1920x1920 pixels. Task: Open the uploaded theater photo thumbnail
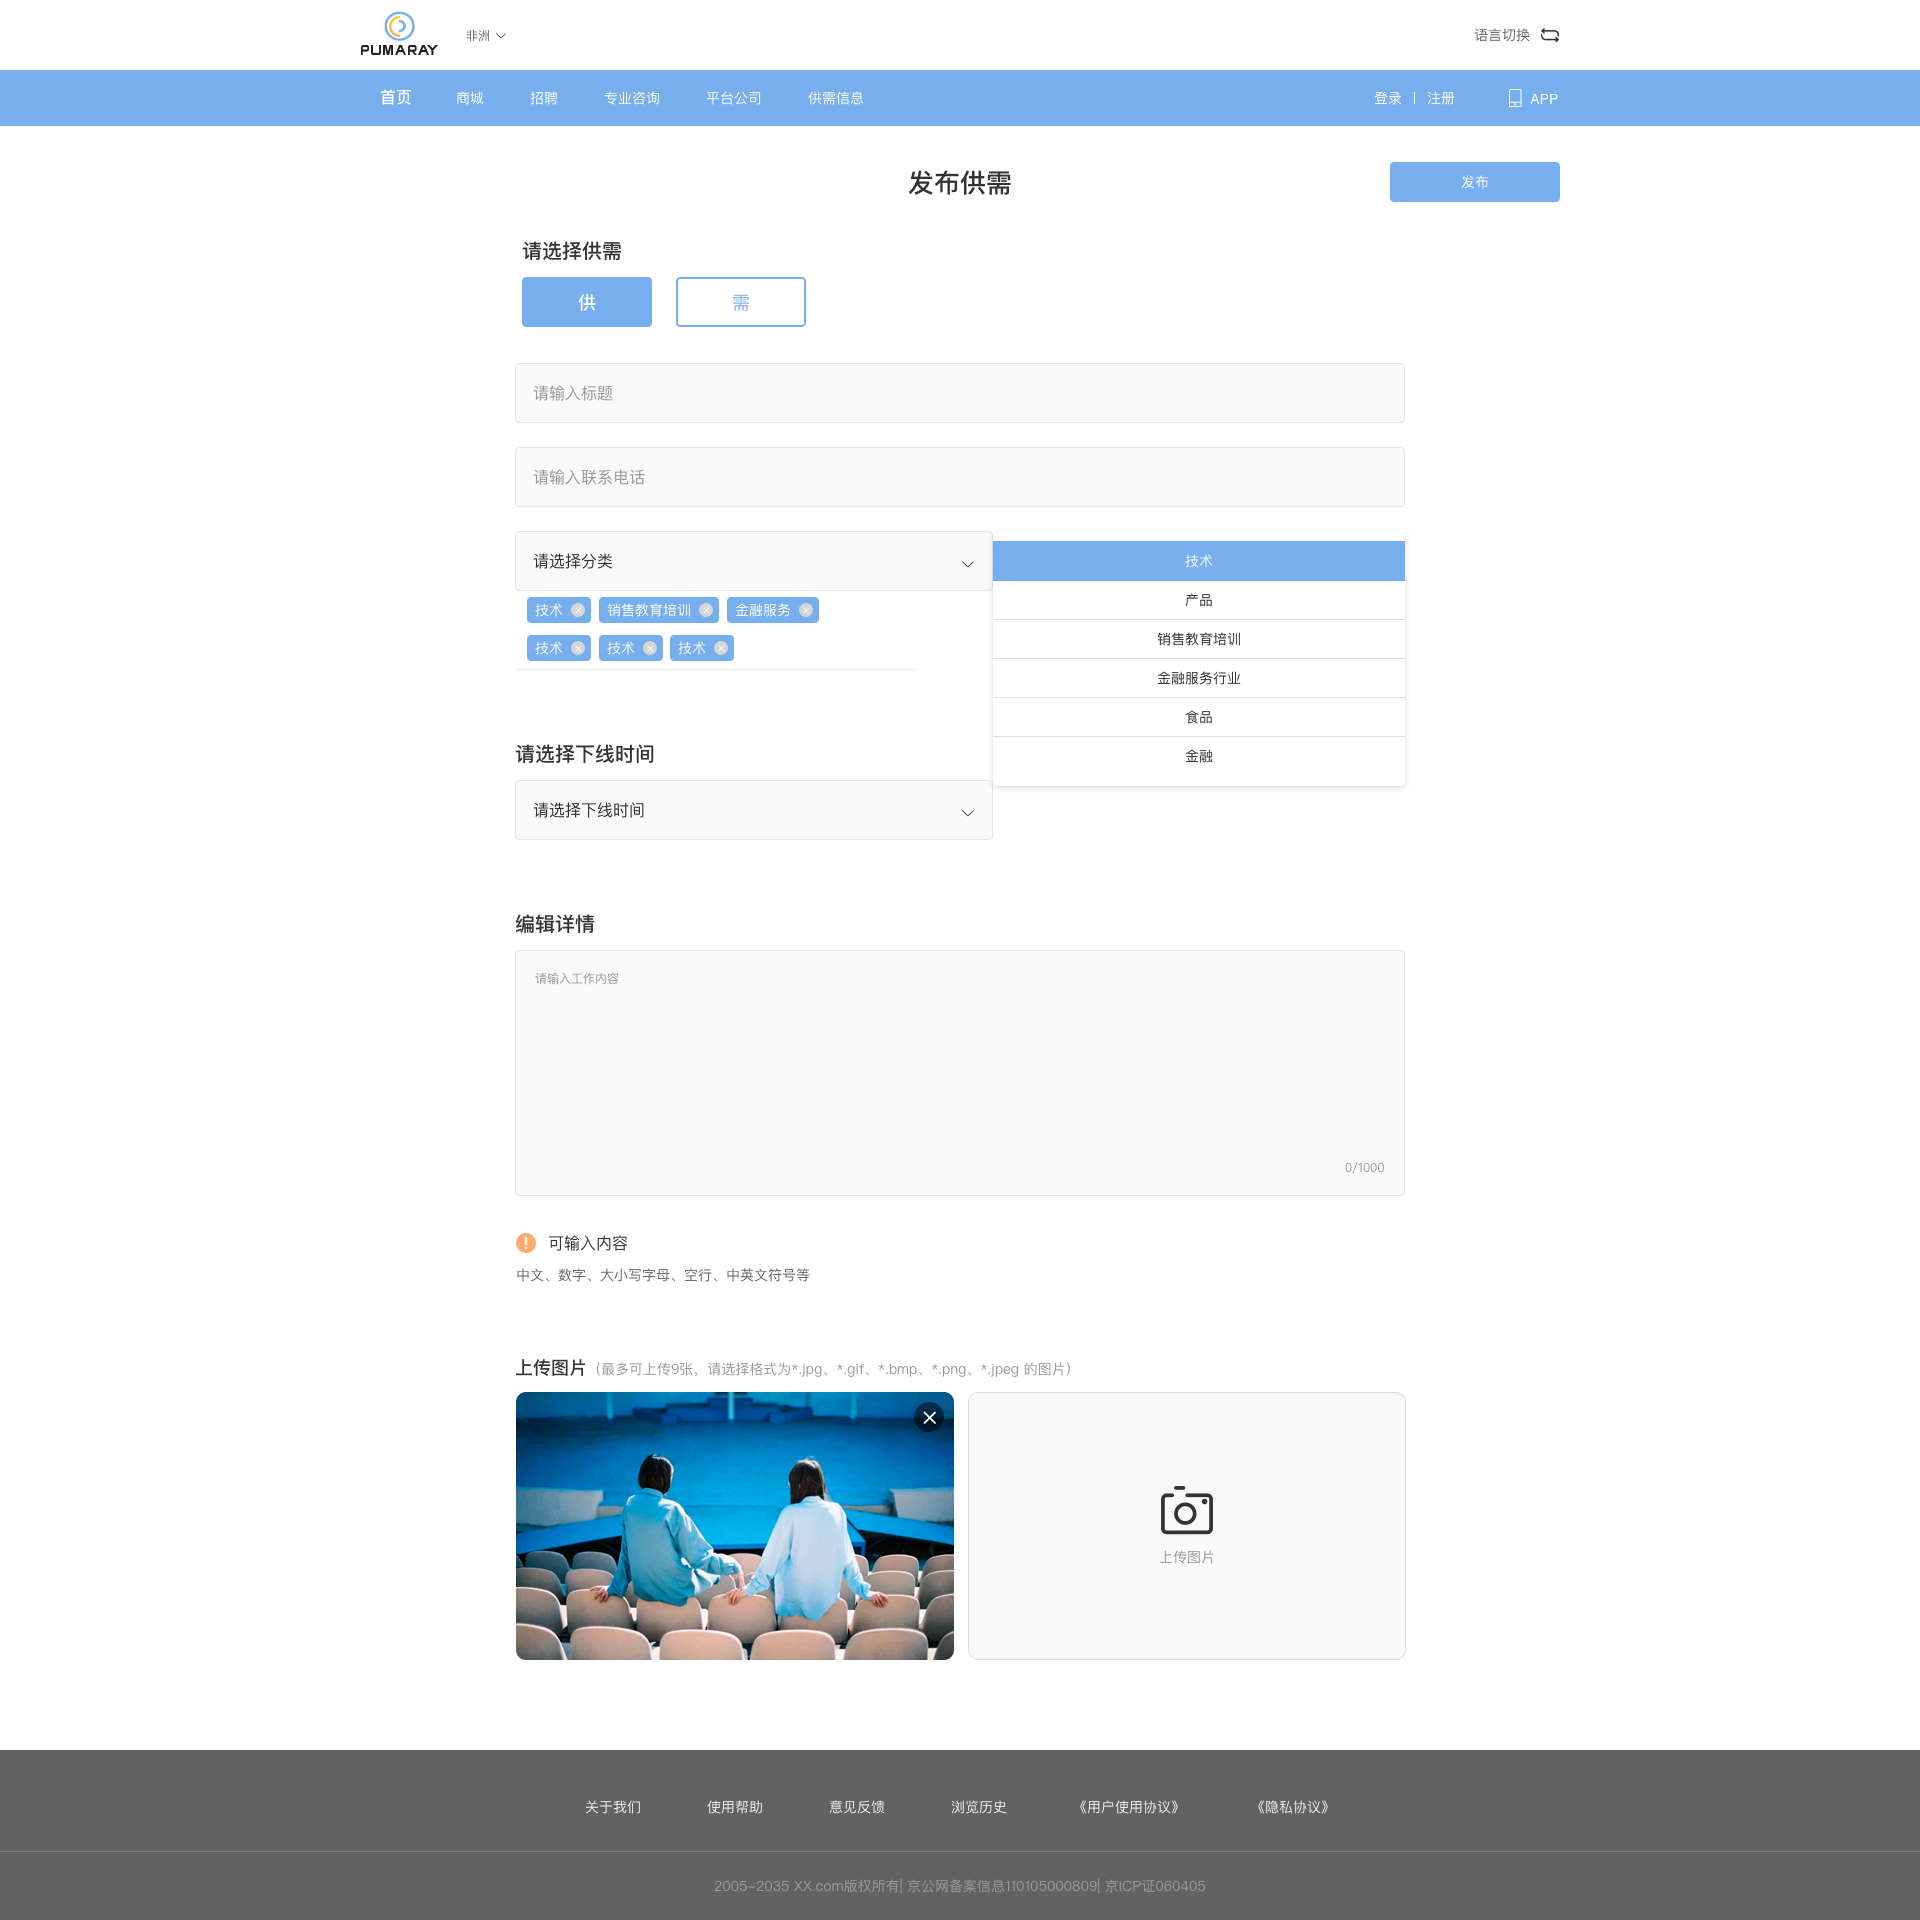(x=735, y=1526)
